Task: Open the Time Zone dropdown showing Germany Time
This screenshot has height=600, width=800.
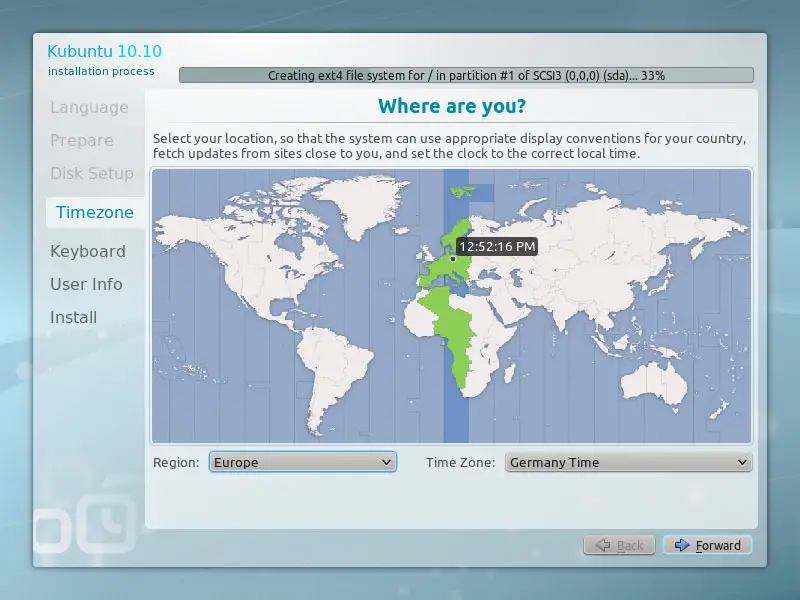Action: (629, 462)
